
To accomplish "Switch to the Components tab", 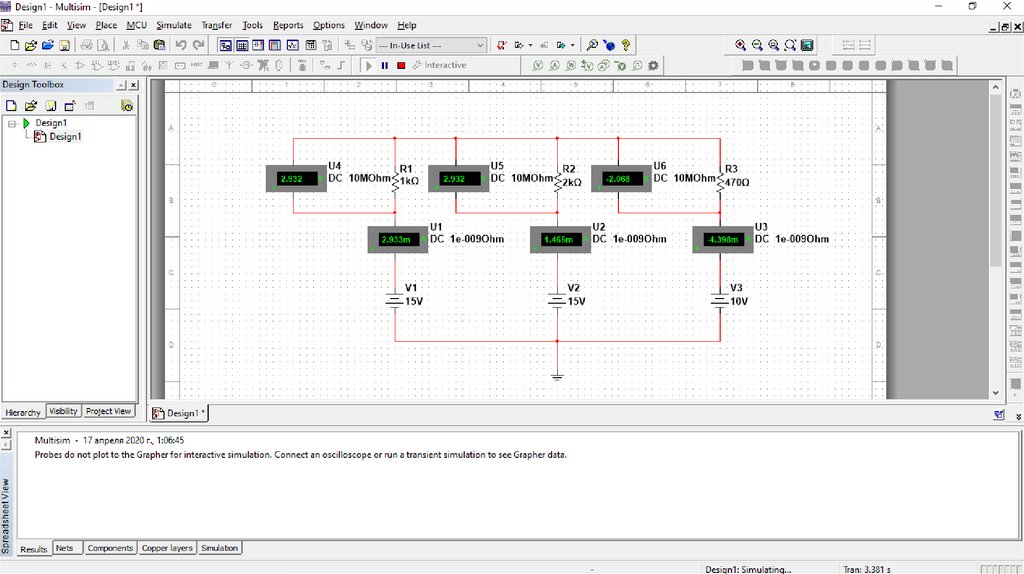I will pos(109,548).
